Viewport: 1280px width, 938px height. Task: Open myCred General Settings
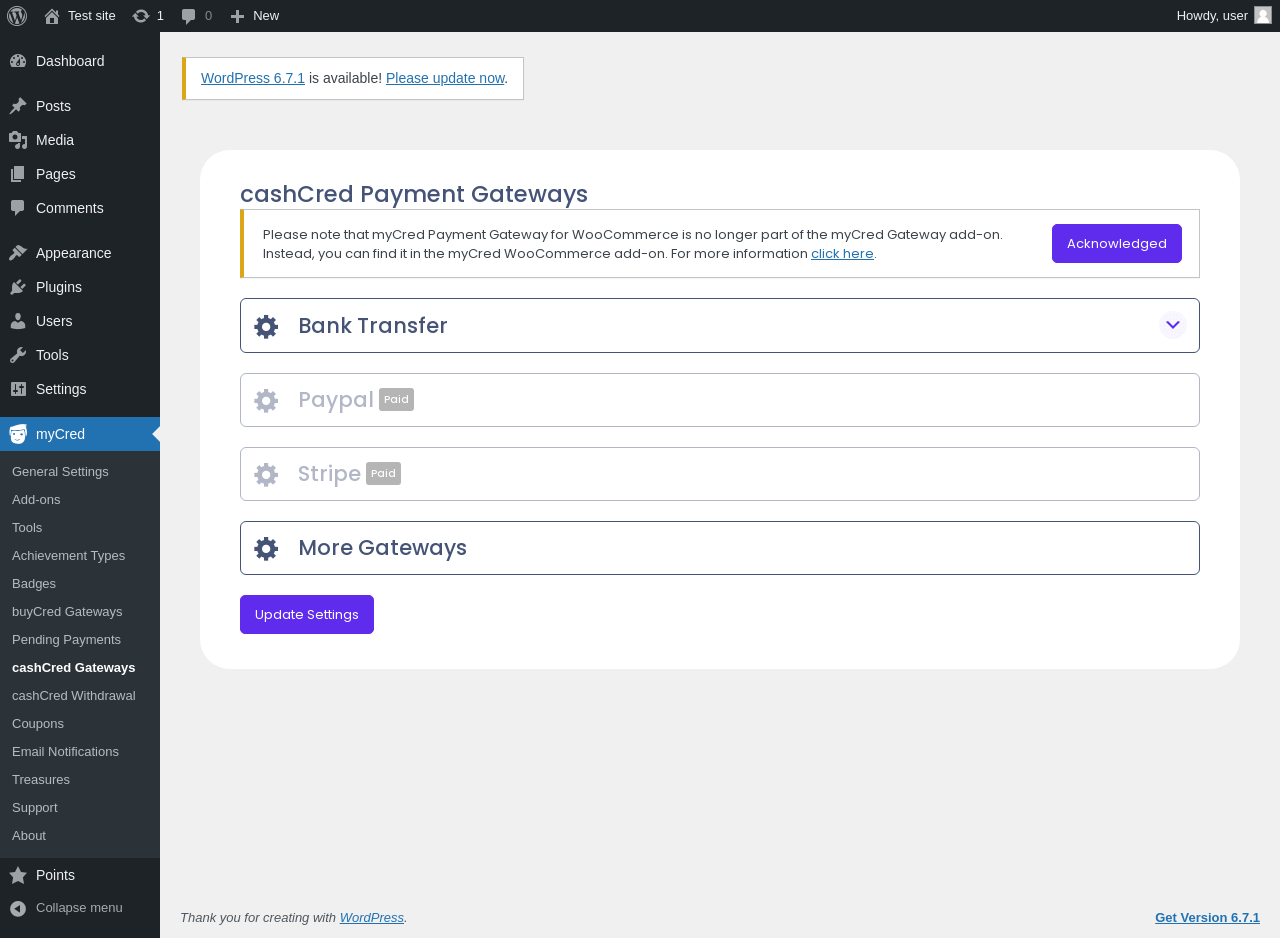(80, 471)
